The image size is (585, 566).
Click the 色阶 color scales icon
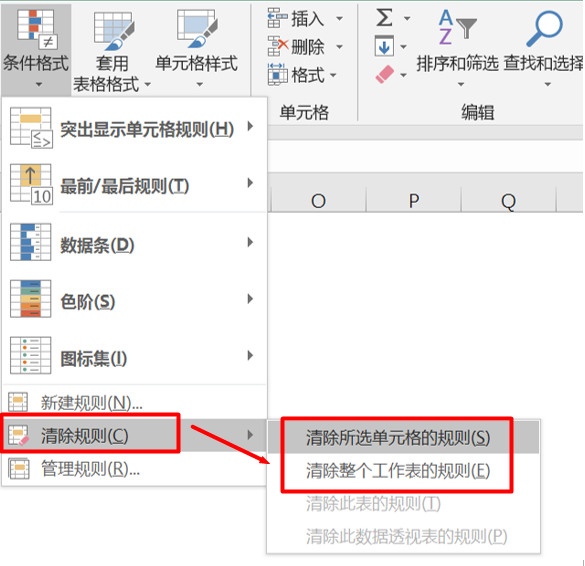click(31, 298)
